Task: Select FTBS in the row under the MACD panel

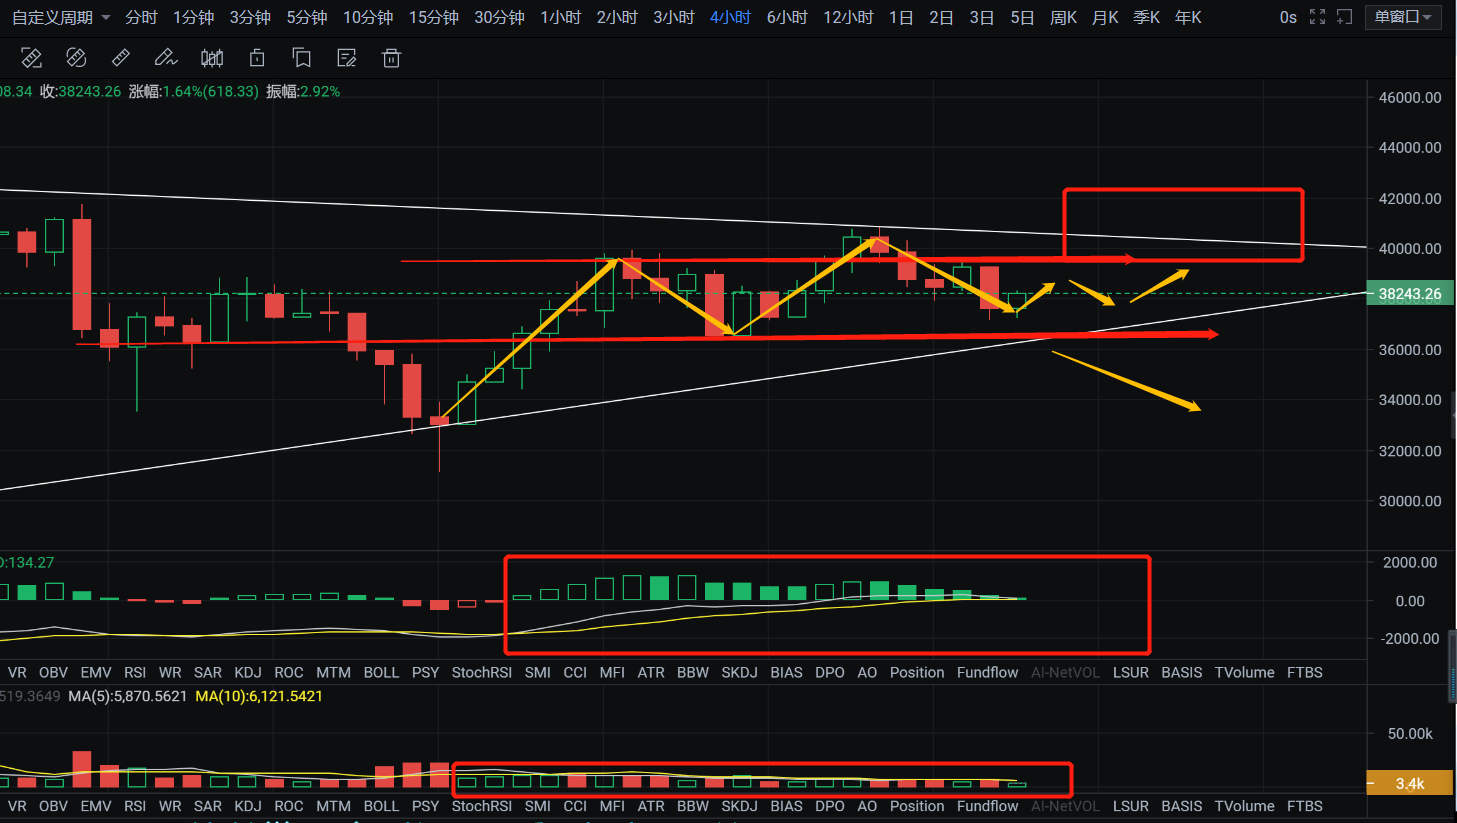Action: coord(1305,672)
